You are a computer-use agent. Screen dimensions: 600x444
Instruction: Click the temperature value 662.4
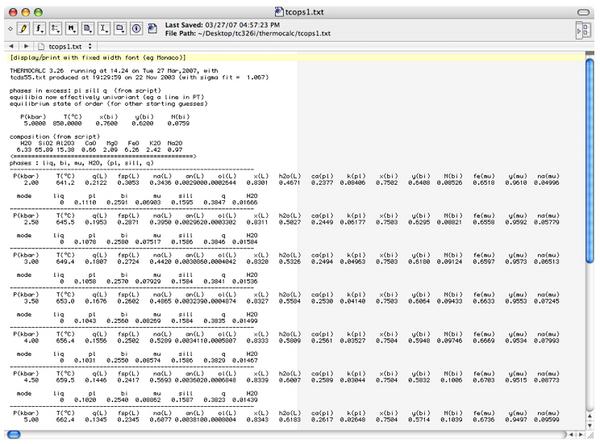65,420
